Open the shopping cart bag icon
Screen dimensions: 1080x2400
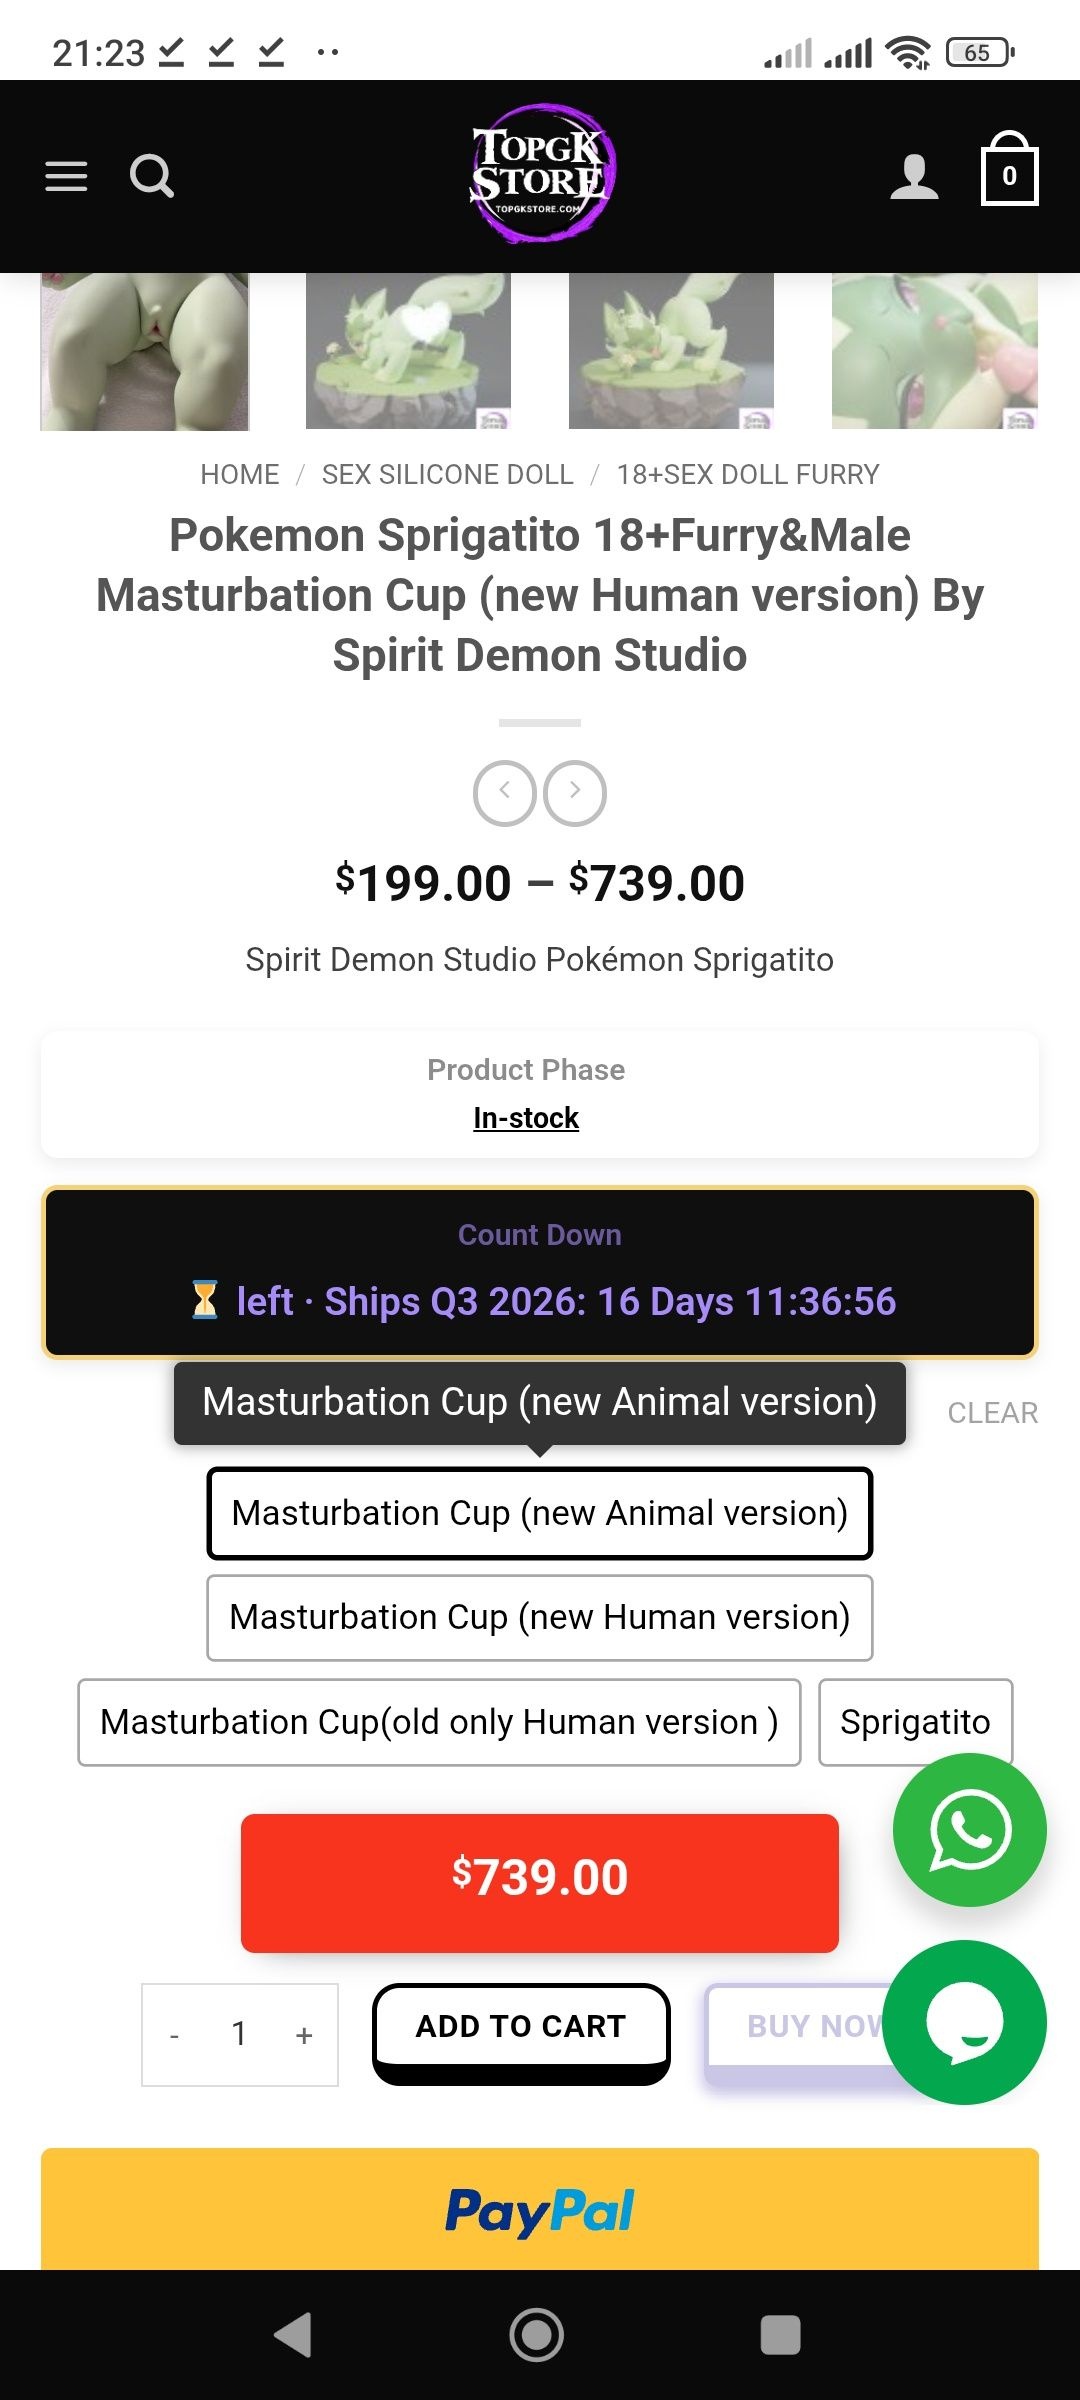[1009, 169]
